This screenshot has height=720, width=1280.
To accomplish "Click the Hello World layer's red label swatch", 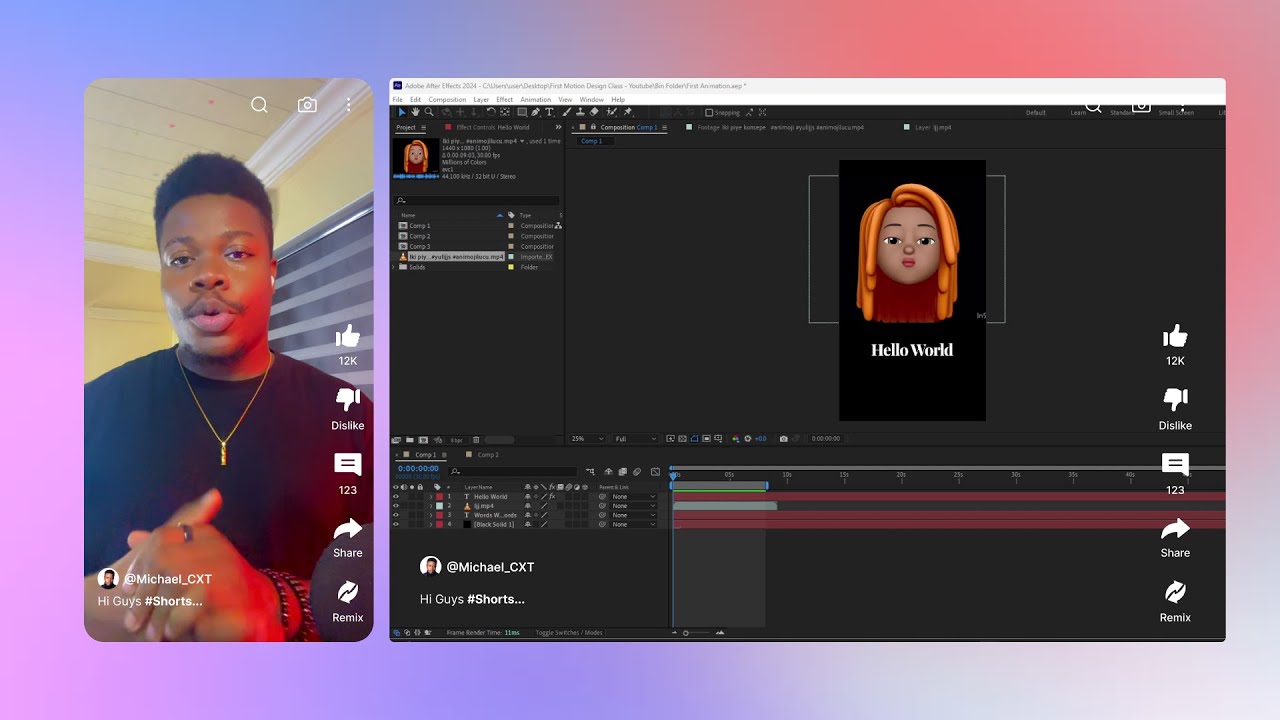I will [439, 497].
